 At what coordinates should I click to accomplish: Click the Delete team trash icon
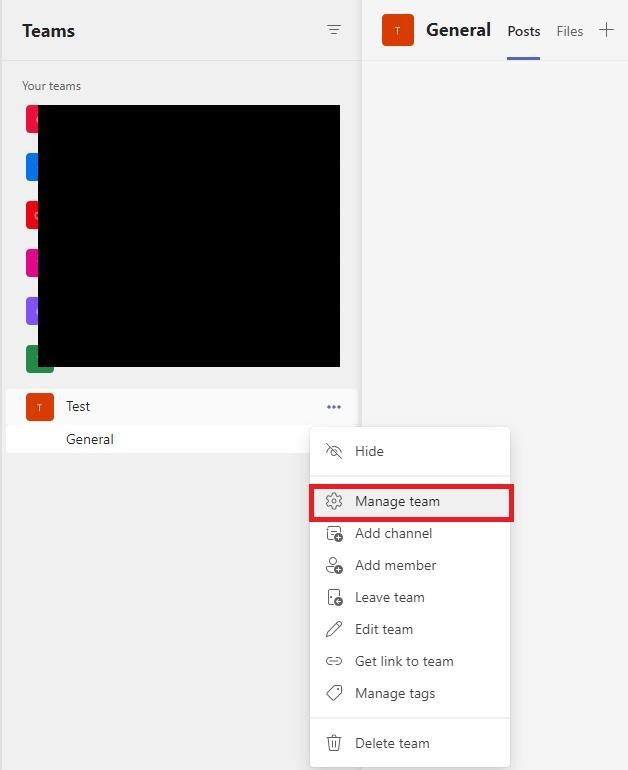coord(334,743)
